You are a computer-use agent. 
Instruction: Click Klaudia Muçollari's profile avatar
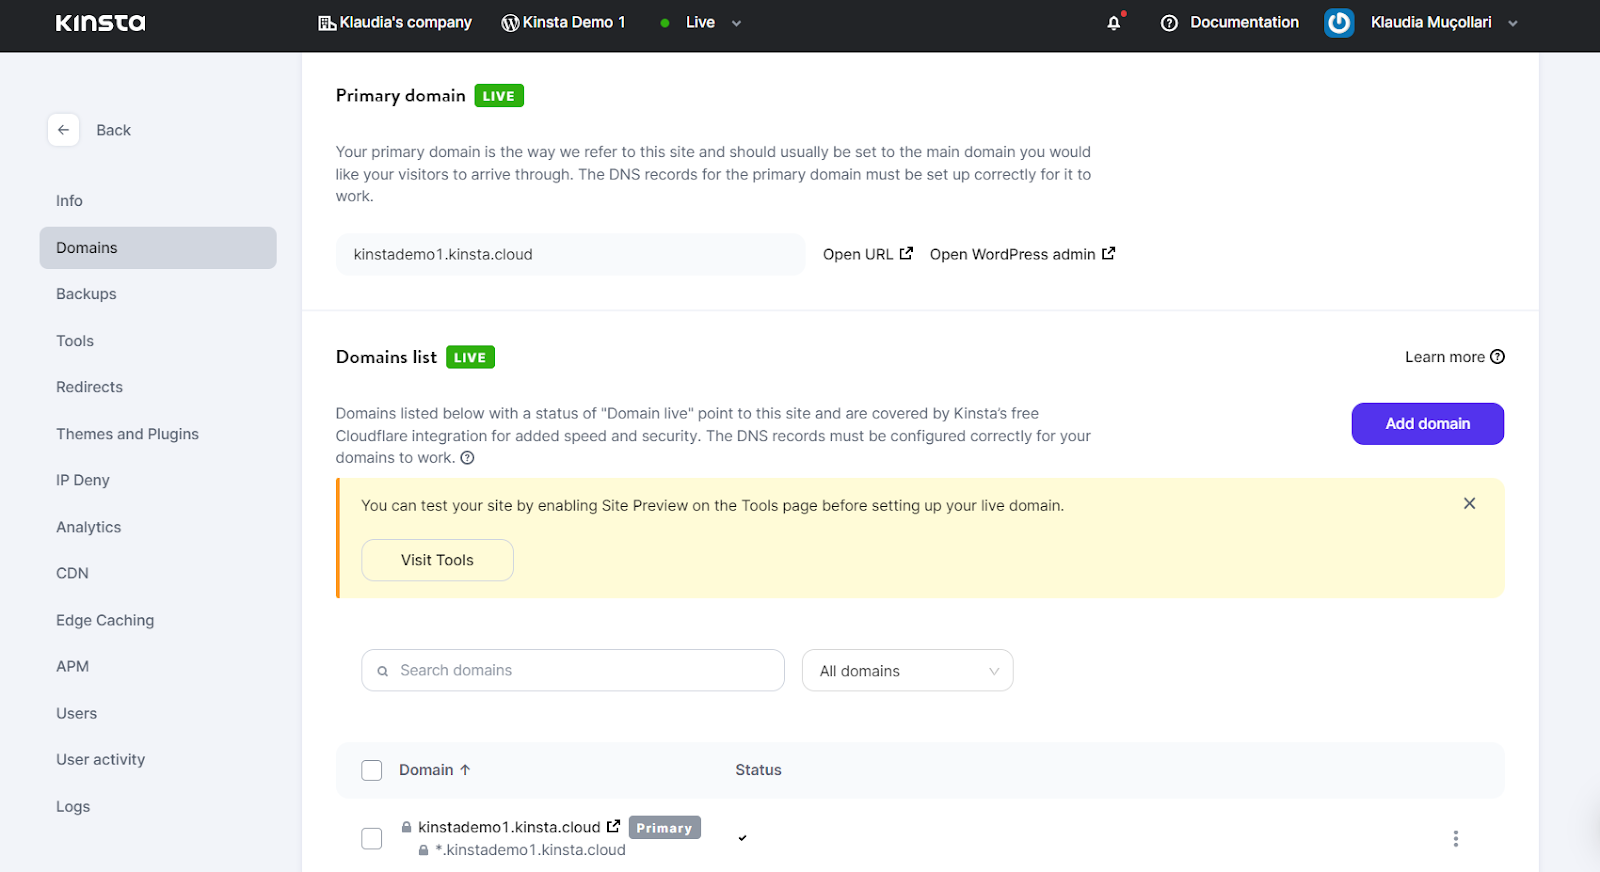pyautogui.click(x=1339, y=22)
